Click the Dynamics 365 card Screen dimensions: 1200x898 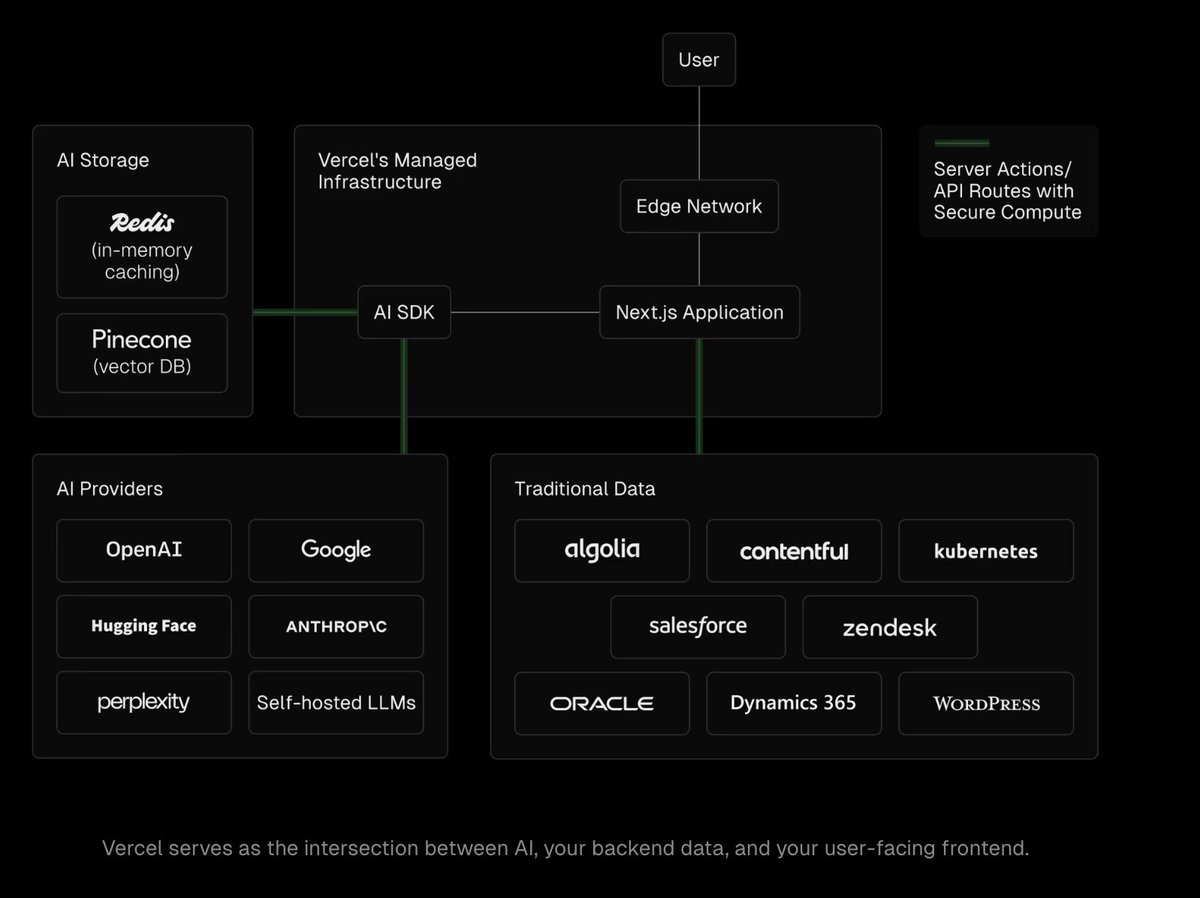point(794,702)
